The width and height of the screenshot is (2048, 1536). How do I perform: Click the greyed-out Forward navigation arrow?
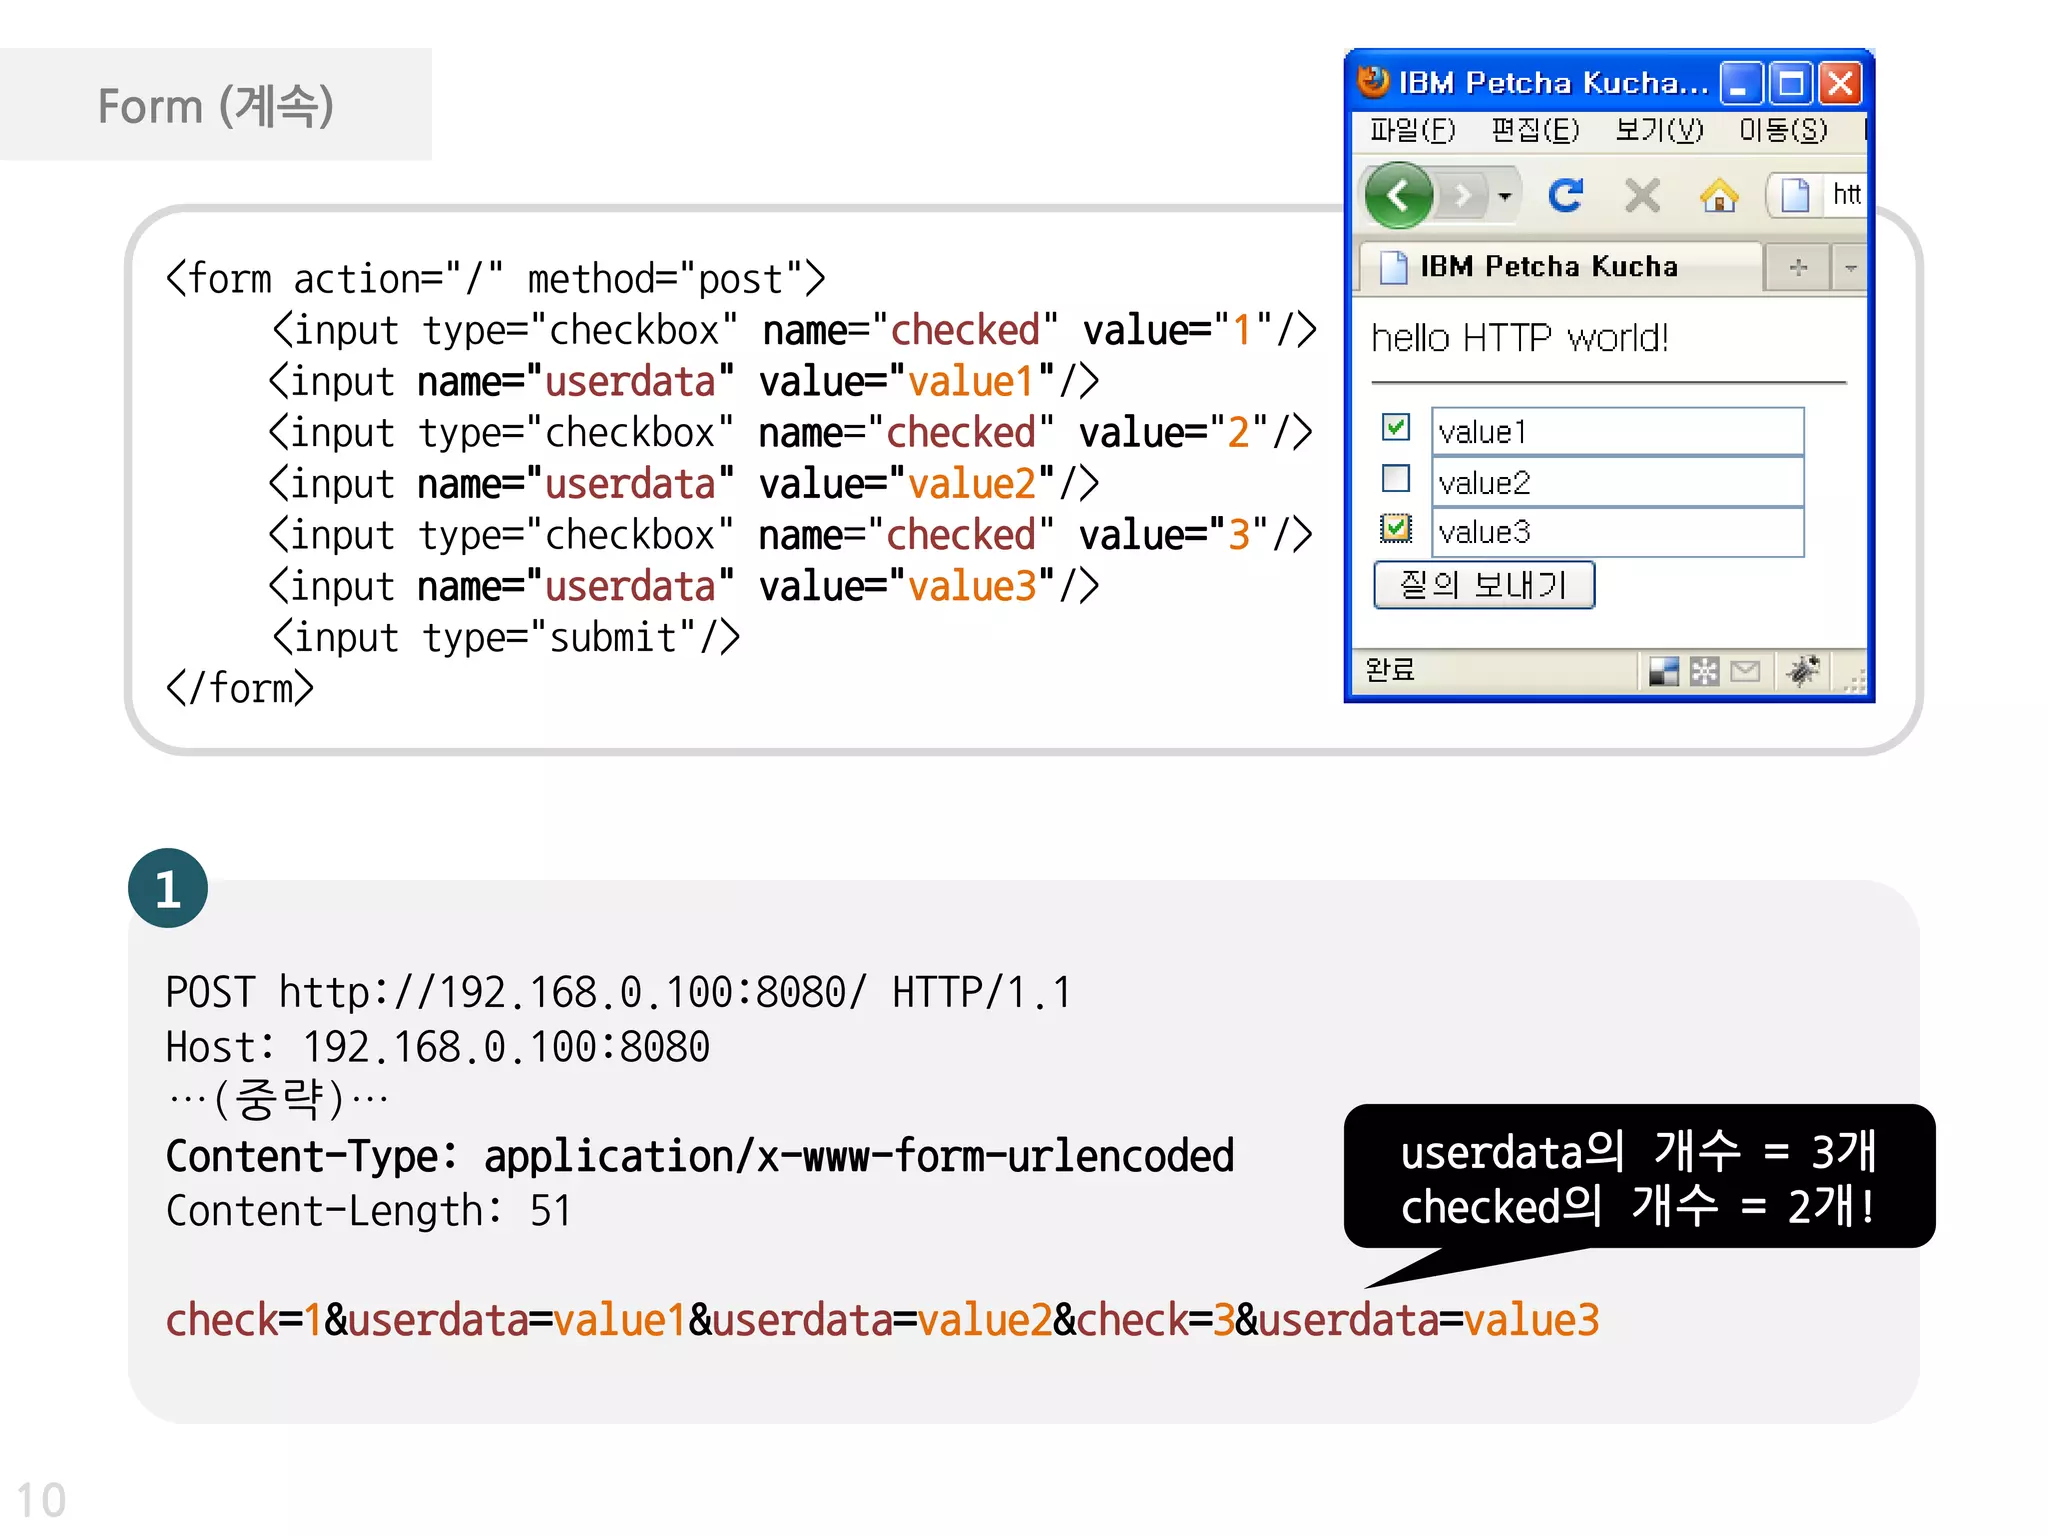1463,195
